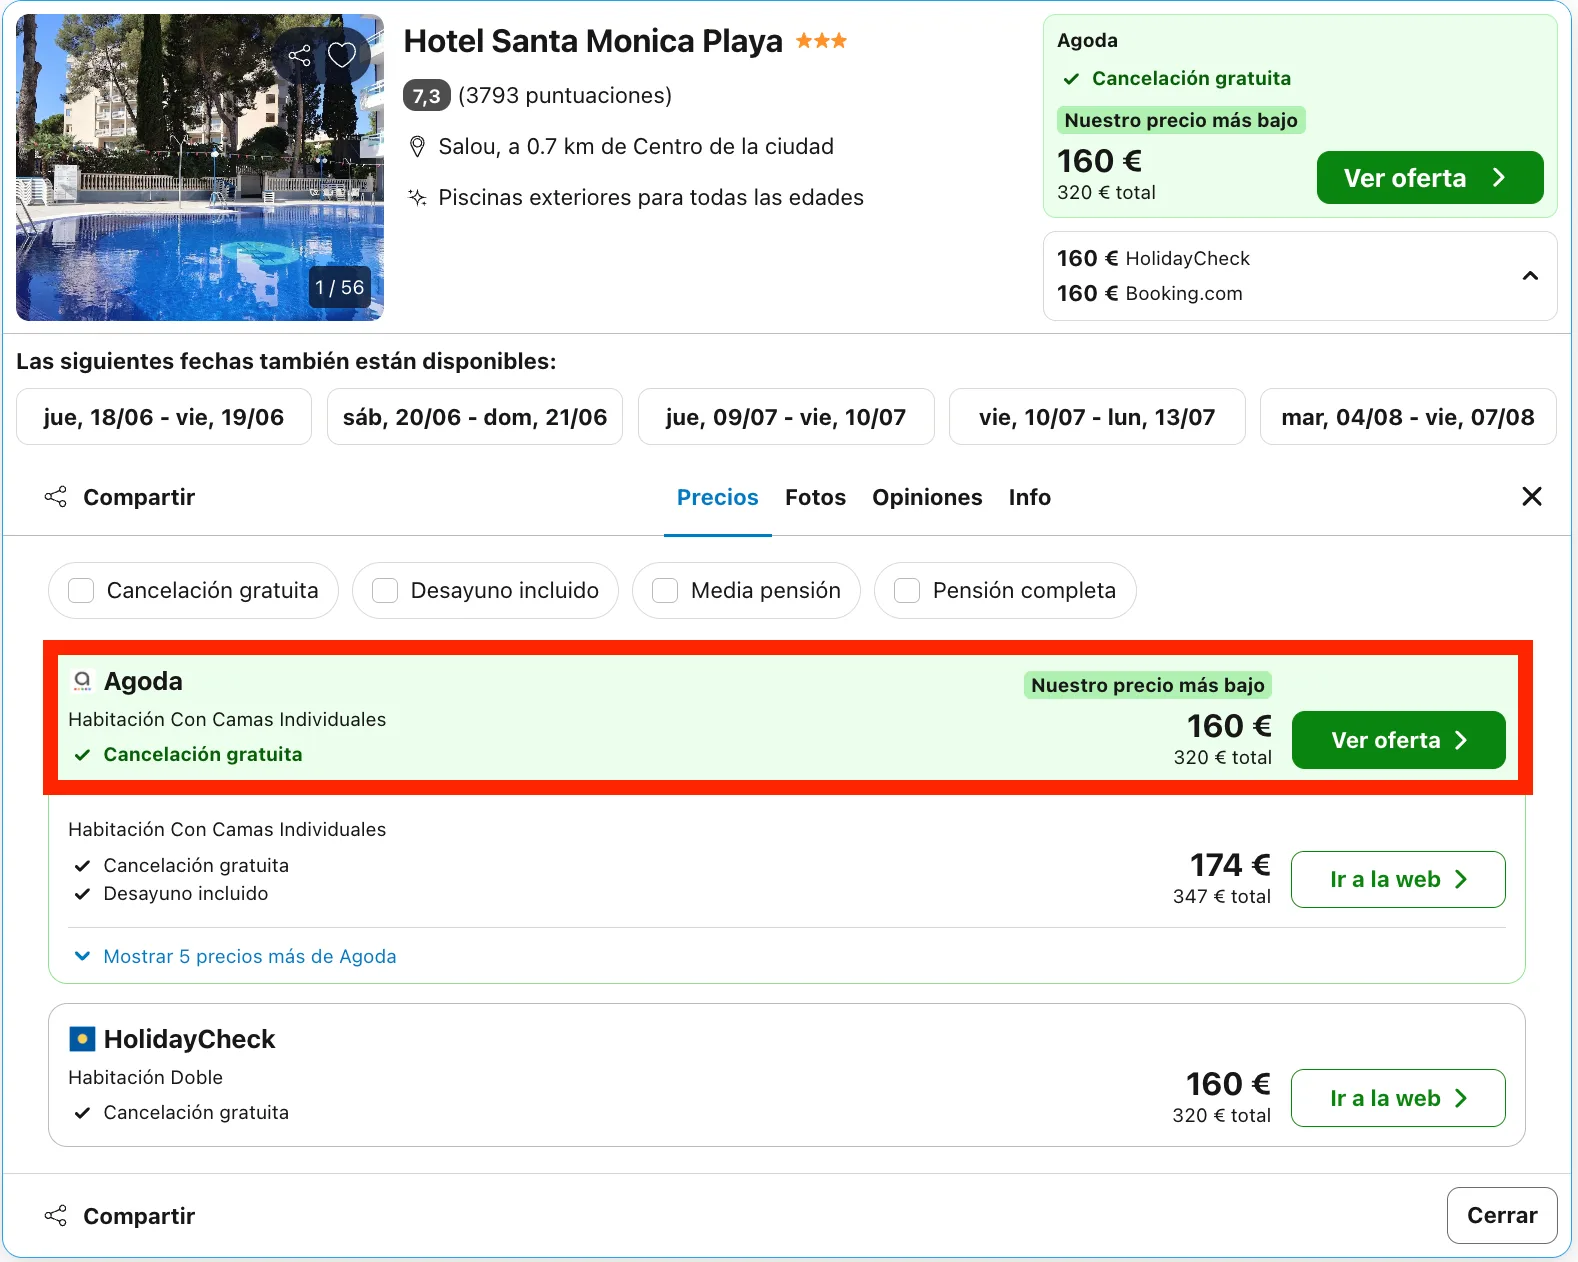Viewport: 1578px width, 1262px height.
Task: Click the 7,3 rating score badge
Action: pyautogui.click(x=427, y=96)
